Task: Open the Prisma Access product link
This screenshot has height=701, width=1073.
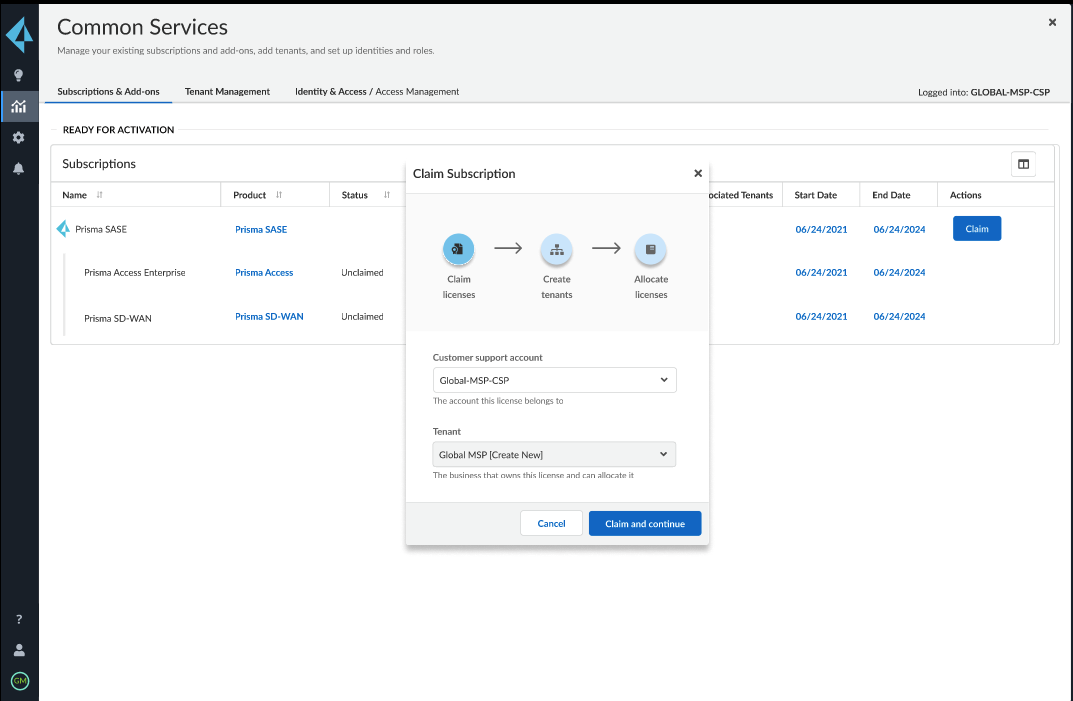Action: pos(264,272)
